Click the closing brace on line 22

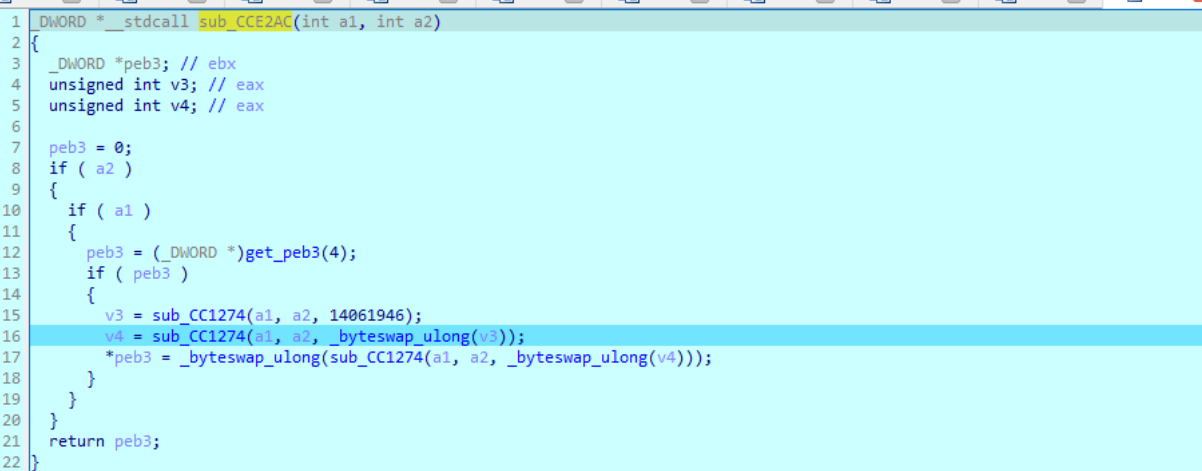coord(34,462)
